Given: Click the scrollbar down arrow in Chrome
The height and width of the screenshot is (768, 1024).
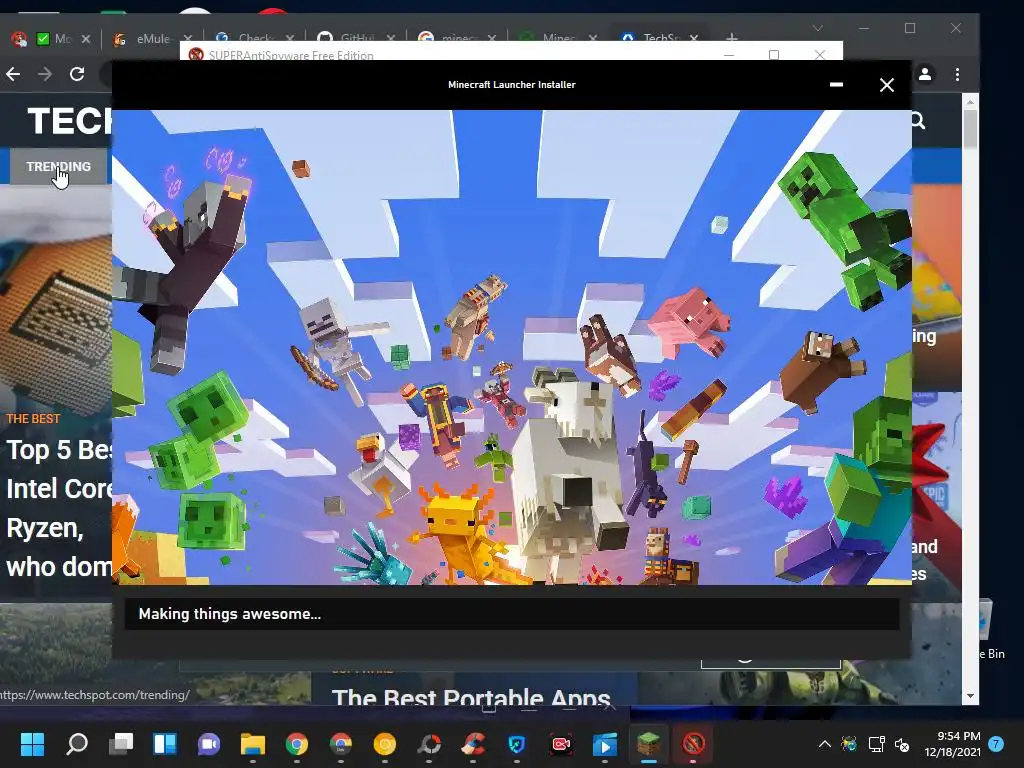Looking at the screenshot, I should [970, 696].
